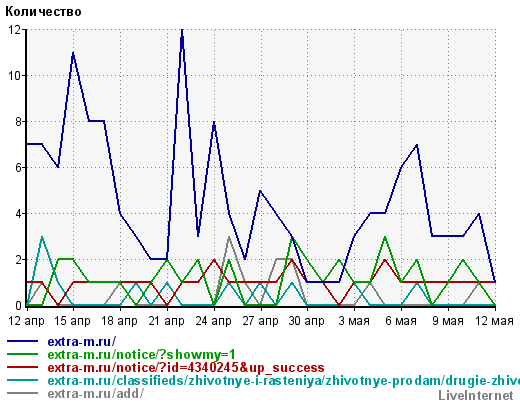Click the gray extra-m.ru/add/ legend label
The image size is (520, 405).
tap(96, 394)
